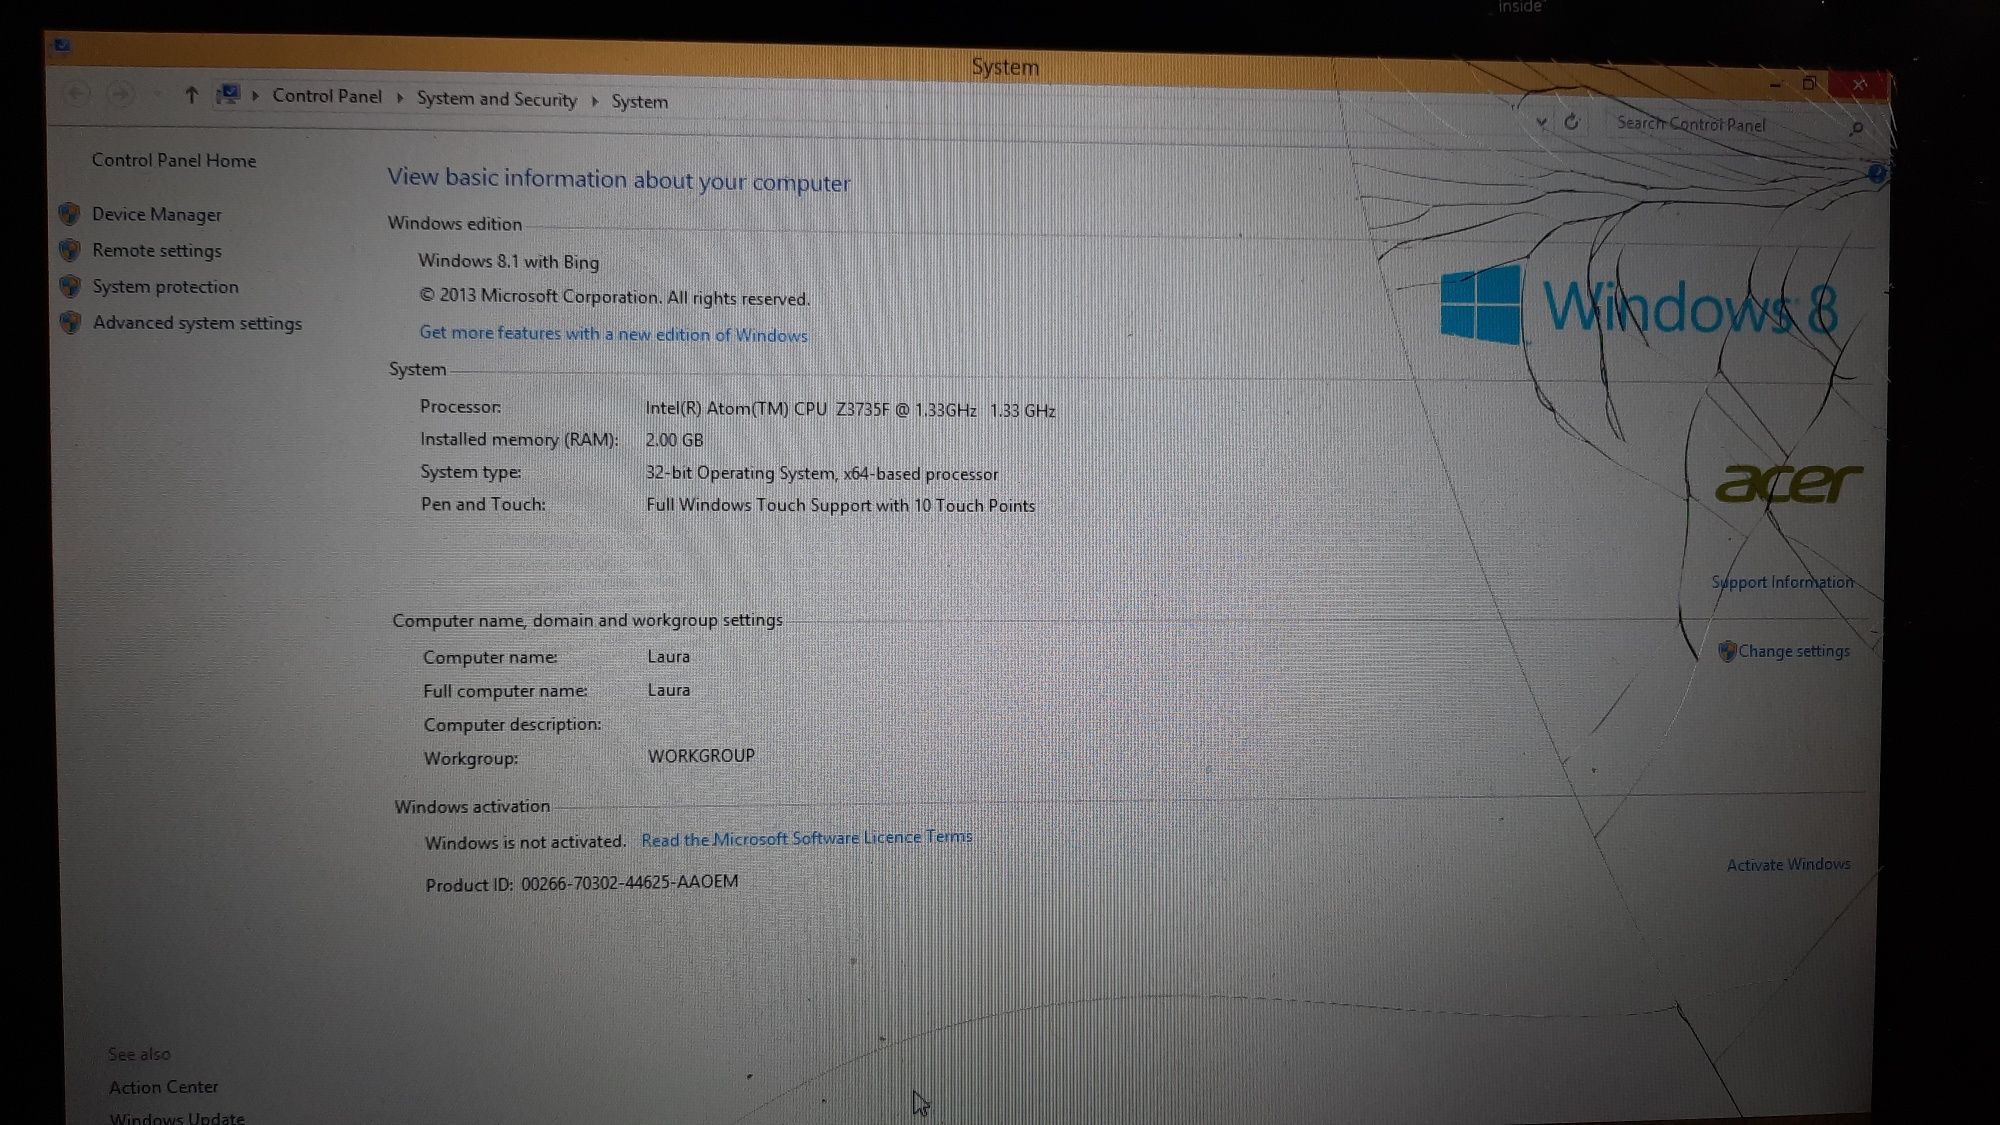
Task: Open System protection
Action: (166, 286)
